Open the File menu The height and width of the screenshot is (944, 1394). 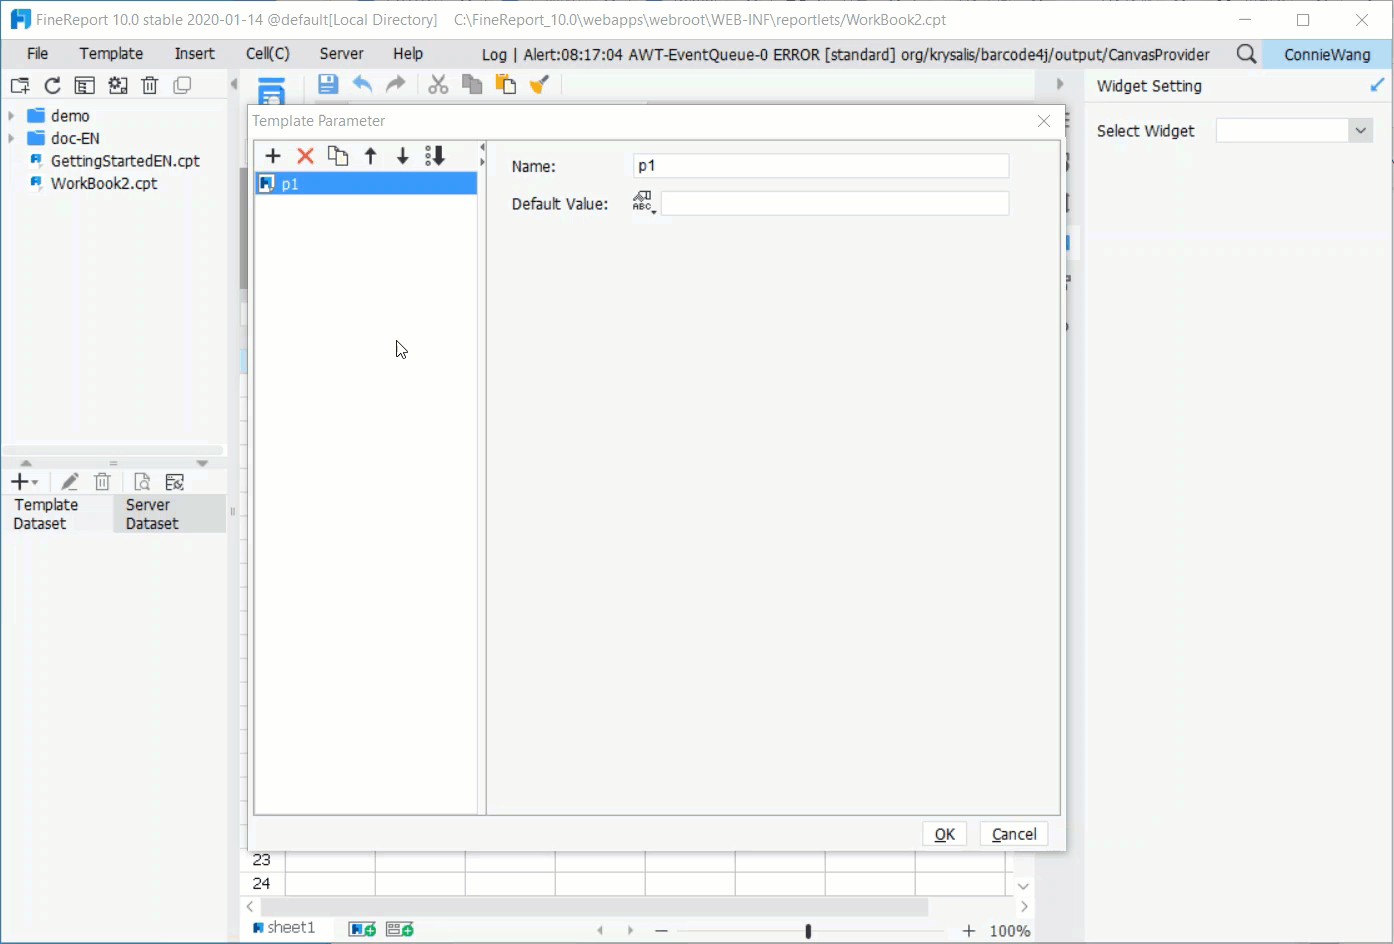38,54
